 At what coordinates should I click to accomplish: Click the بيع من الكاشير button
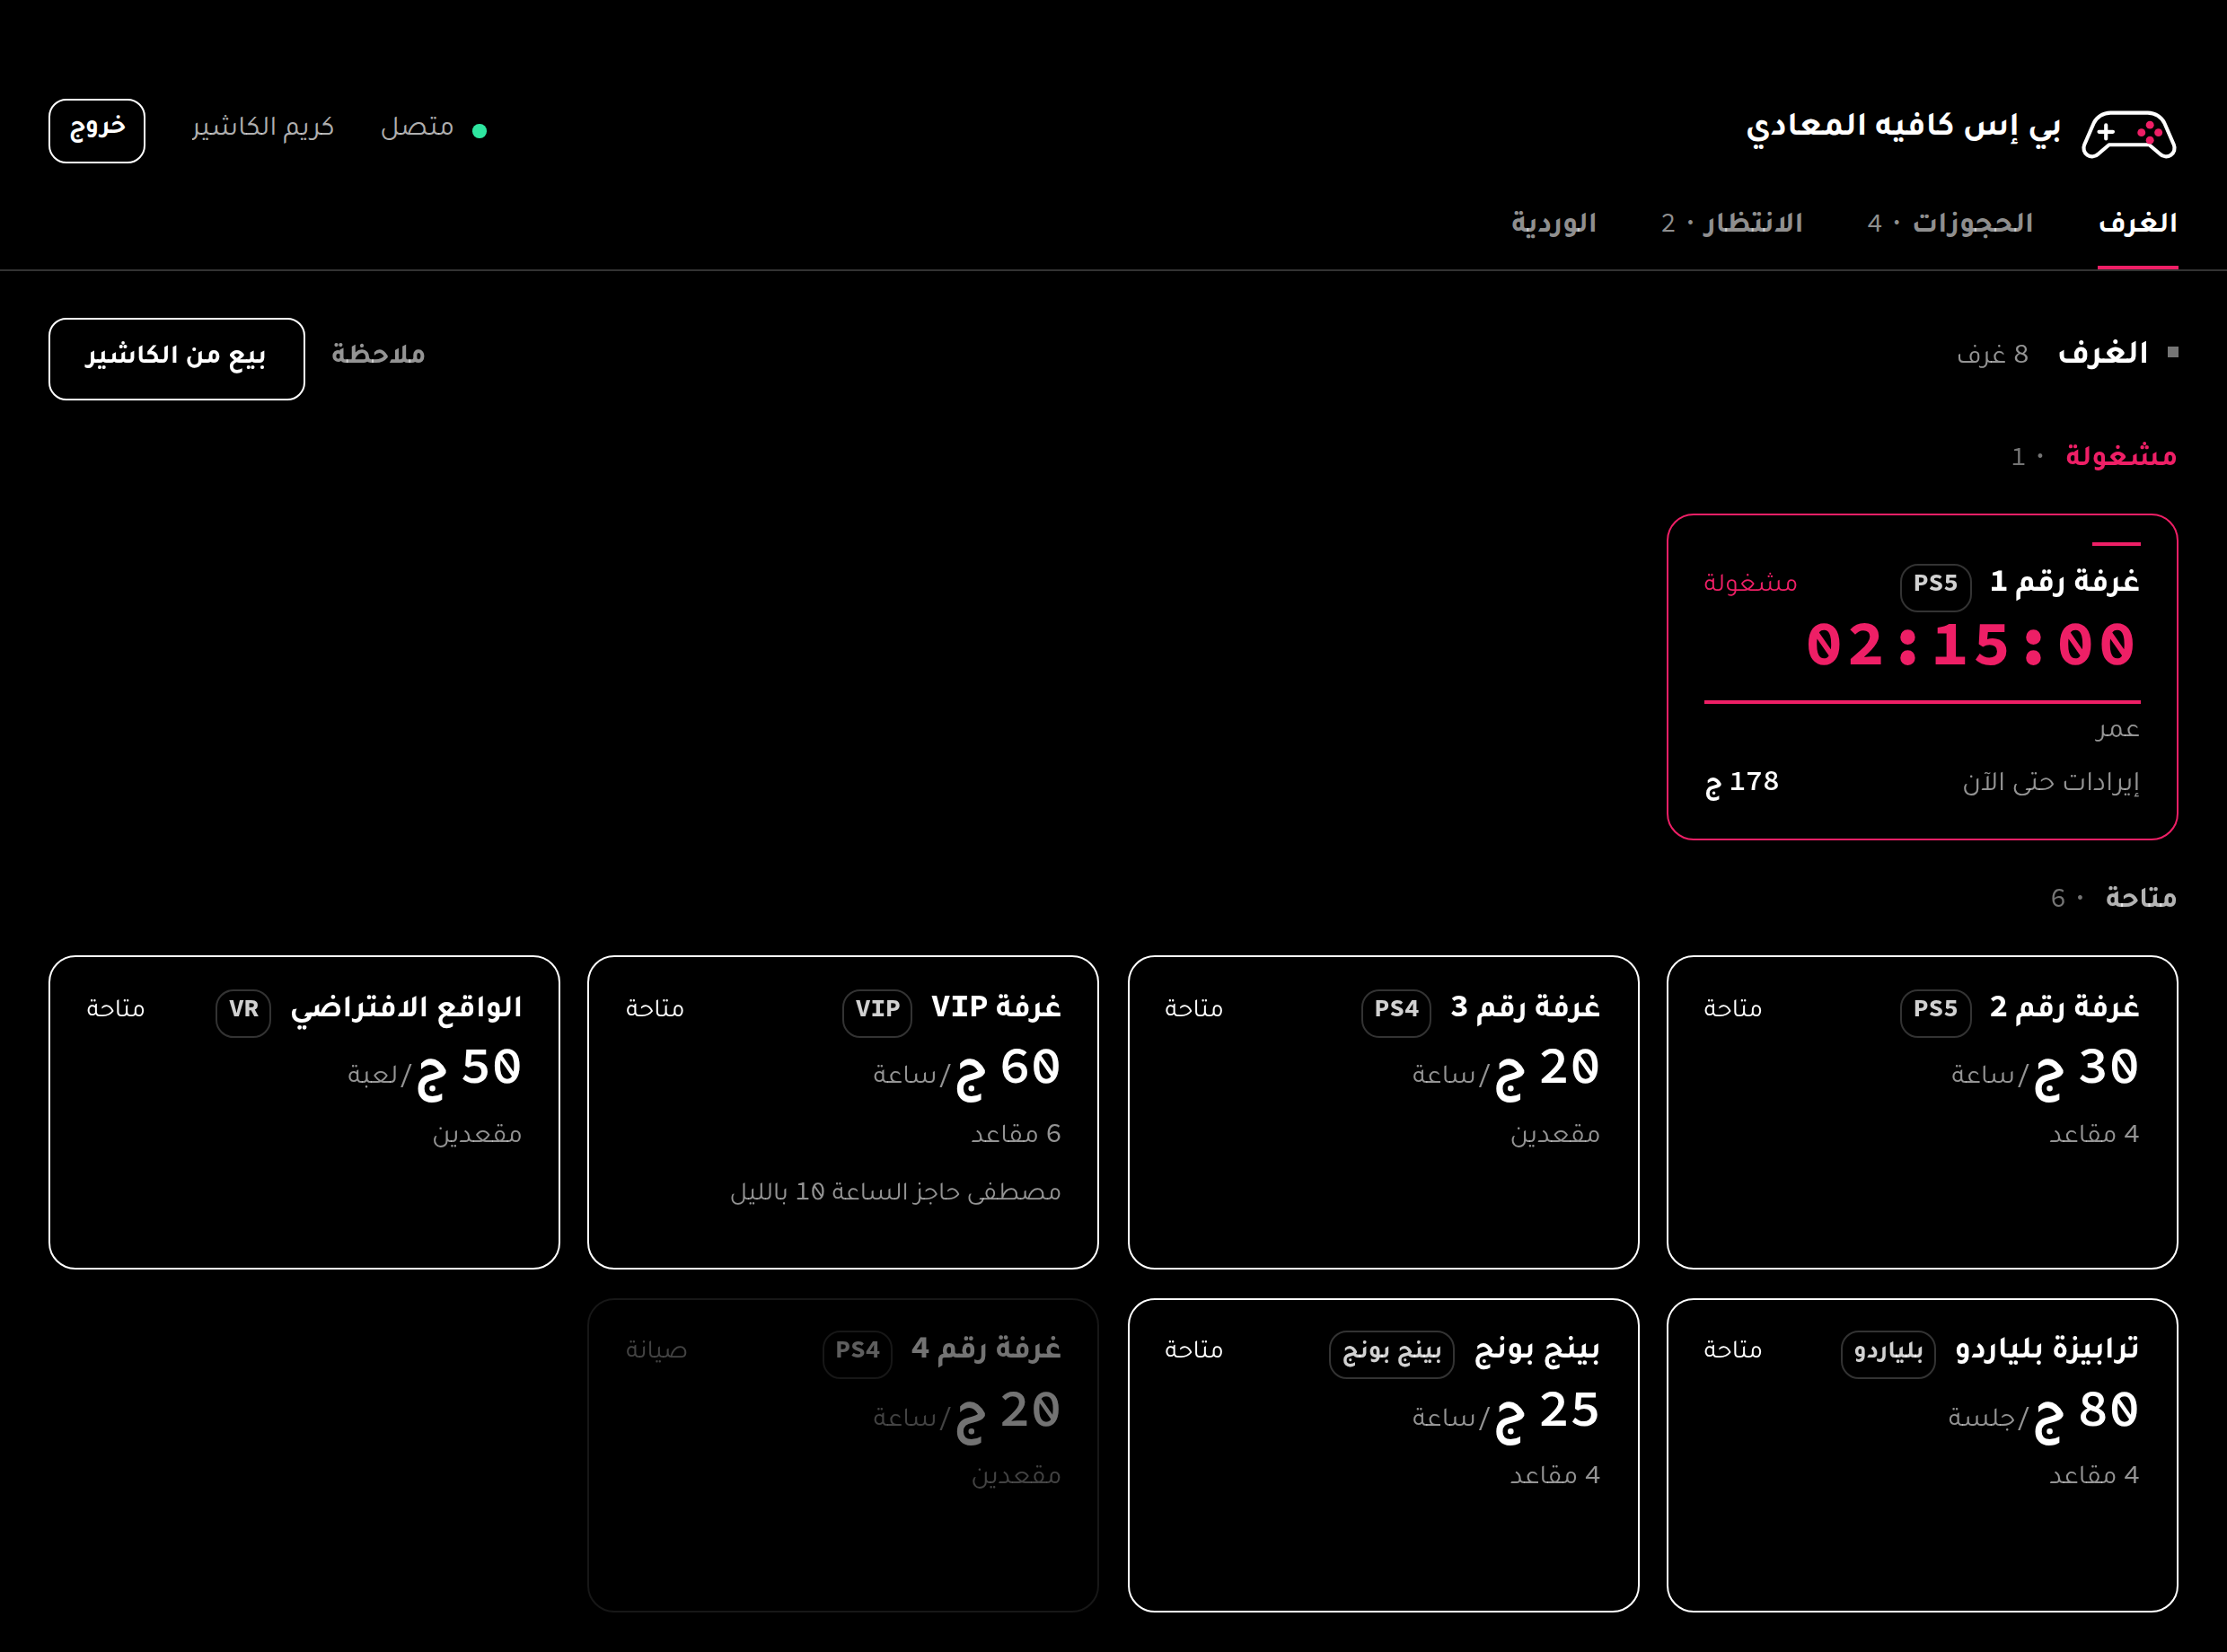click(177, 359)
